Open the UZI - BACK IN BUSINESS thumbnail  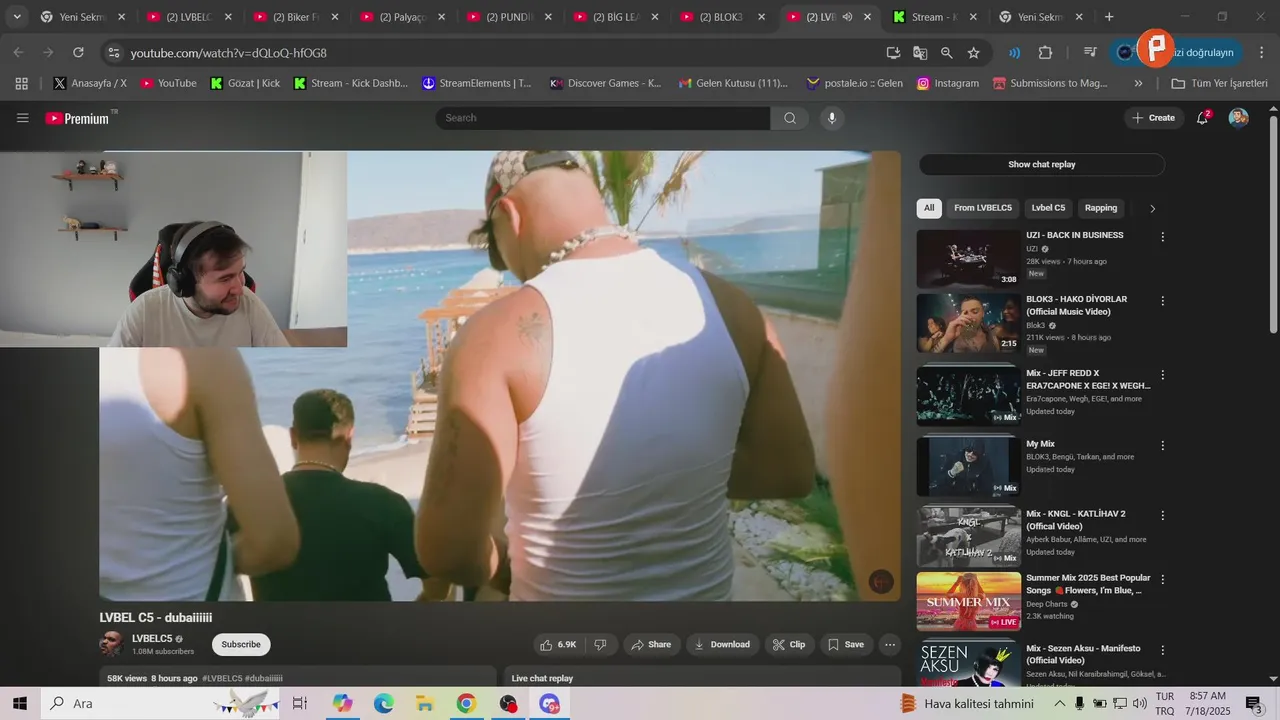968,258
